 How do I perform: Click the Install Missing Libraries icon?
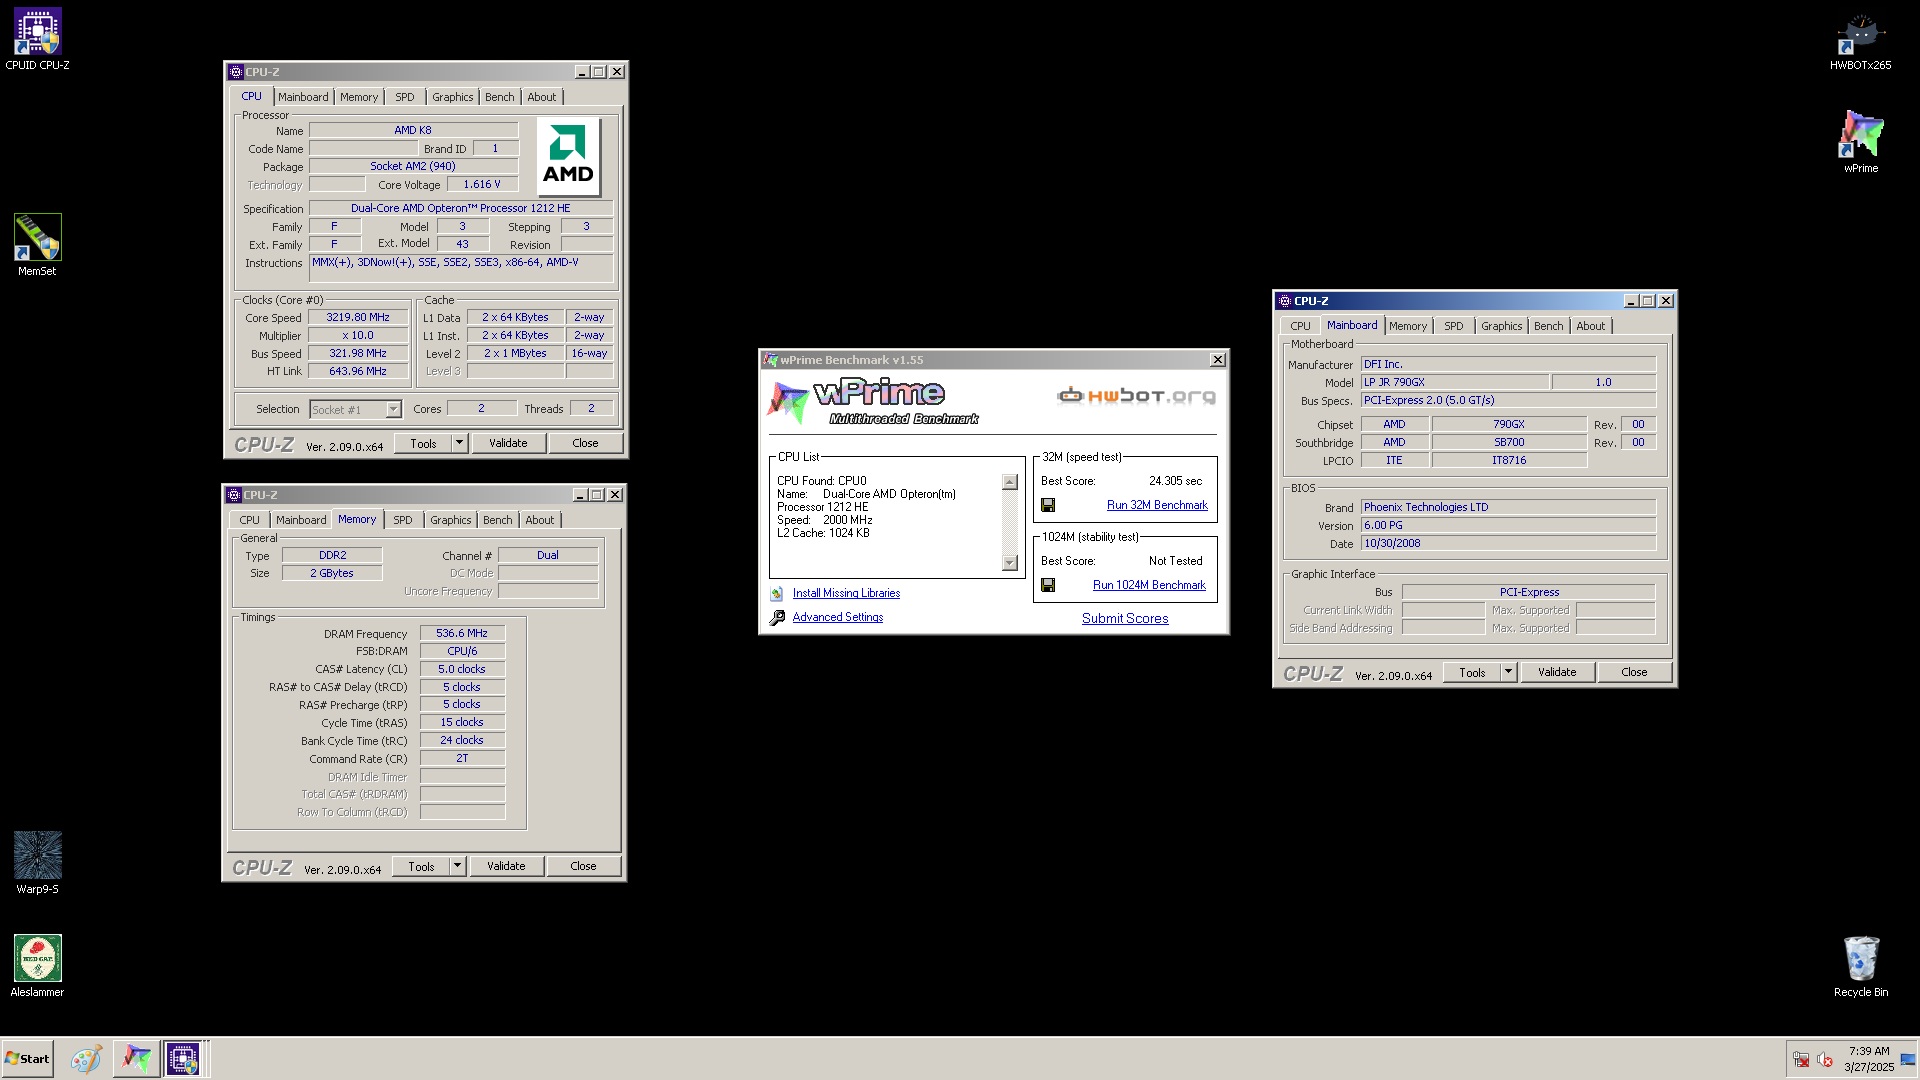point(777,593)
